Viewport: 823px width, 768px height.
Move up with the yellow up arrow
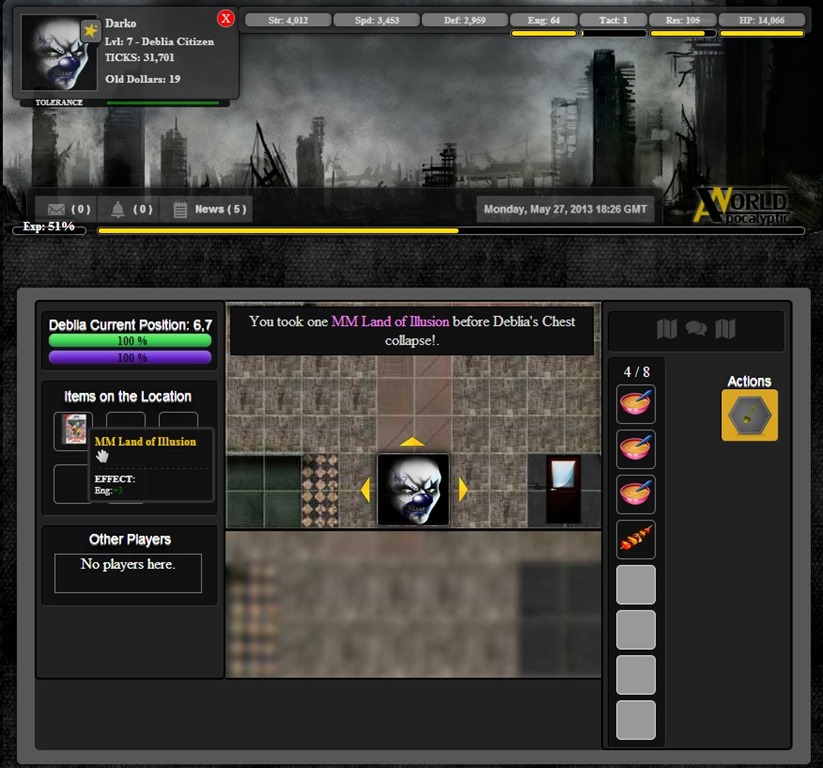pyautogui.click(x=412, y=442)
